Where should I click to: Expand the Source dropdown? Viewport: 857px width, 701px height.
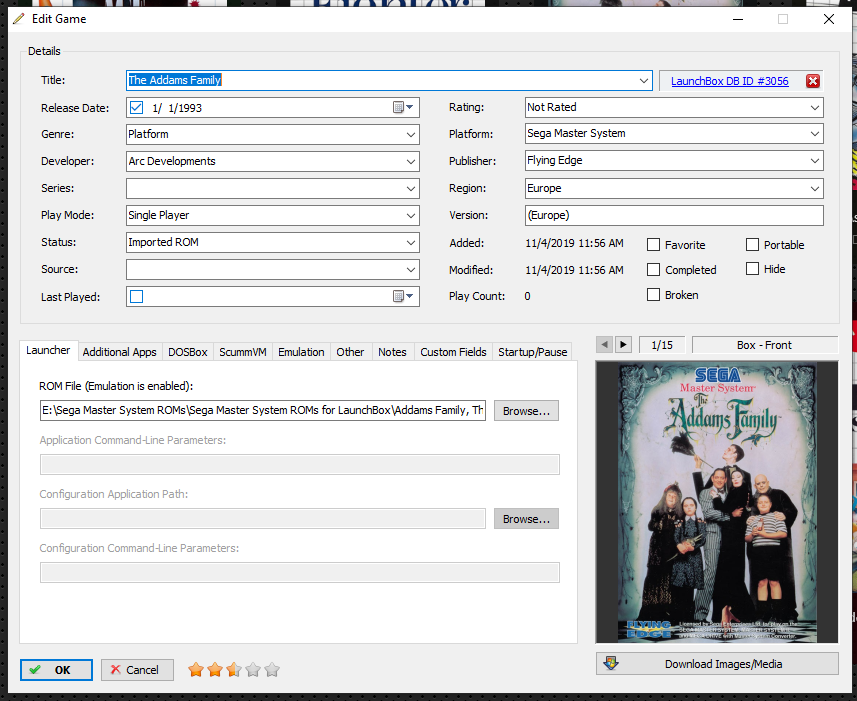(x=411, y=269)
